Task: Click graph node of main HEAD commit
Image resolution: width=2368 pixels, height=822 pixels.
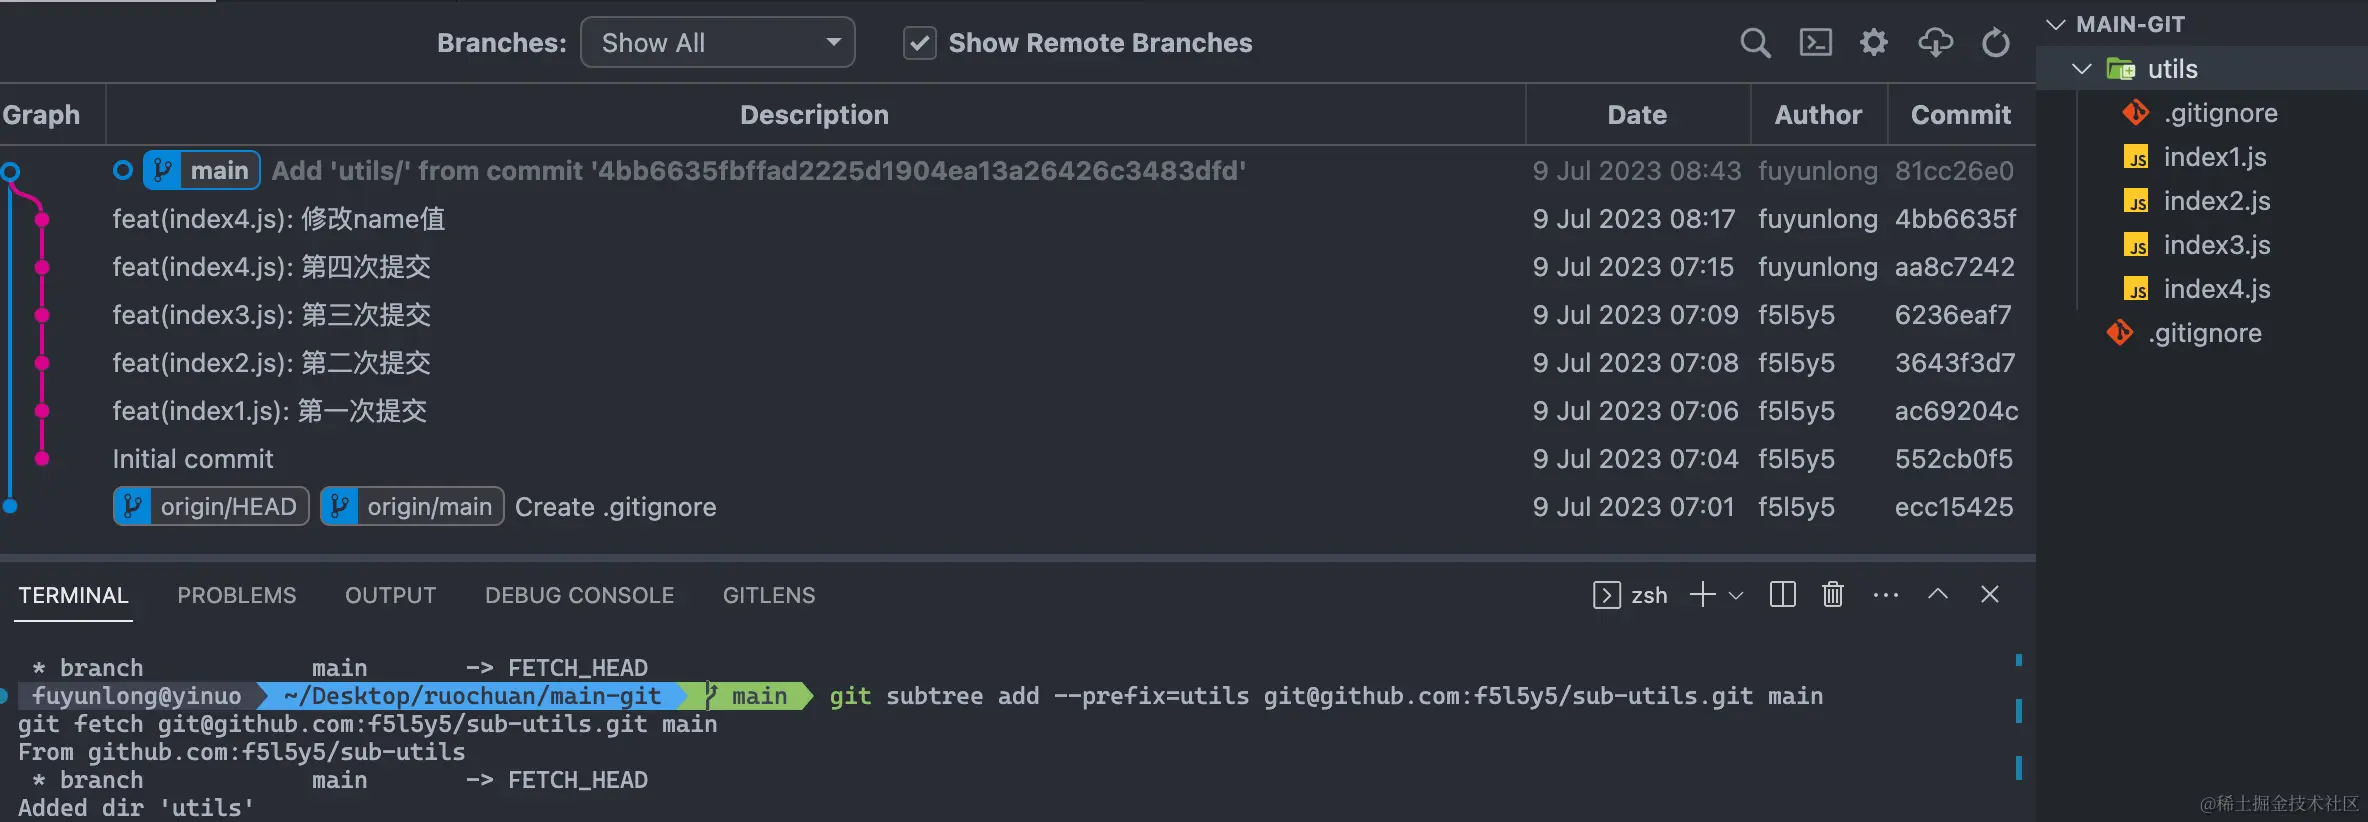Action: (10, 171)
